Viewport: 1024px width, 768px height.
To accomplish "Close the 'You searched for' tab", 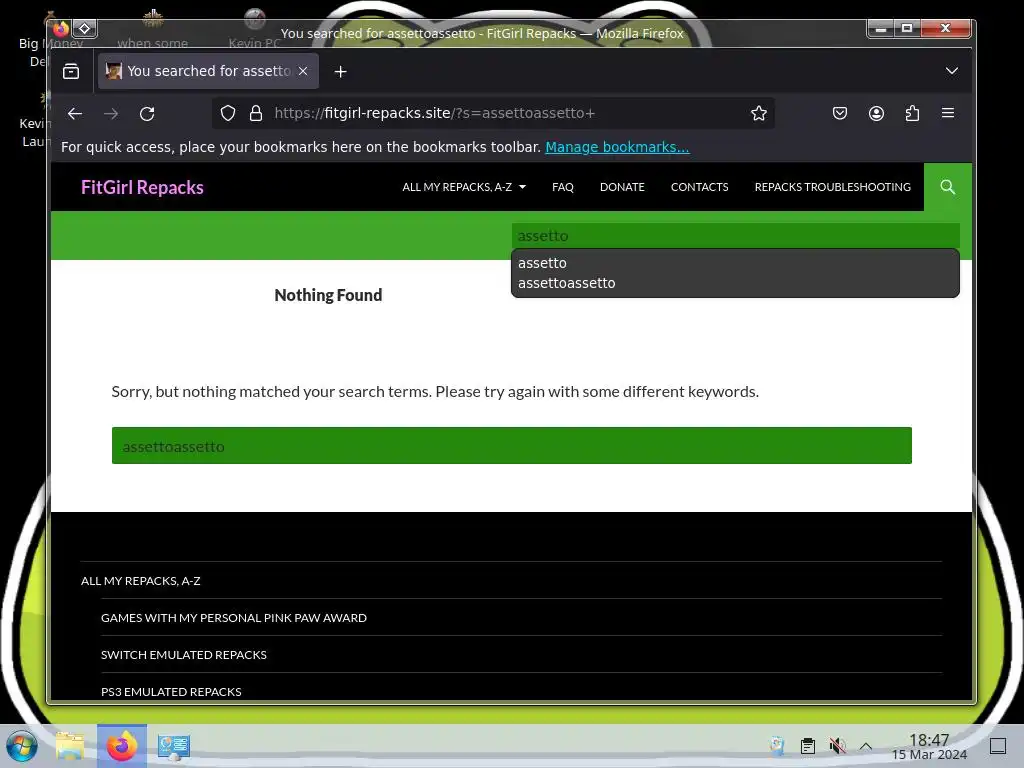I will (x=303, y=71).
